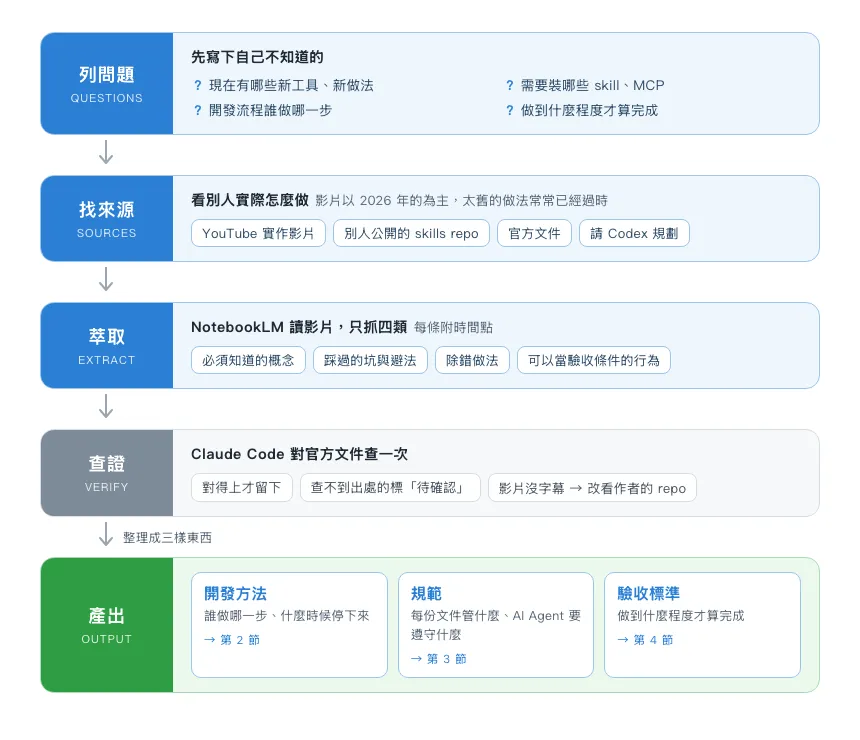Click the 萃取 EXTRACT stage block

pyautogui.click(x=107, y=346)
